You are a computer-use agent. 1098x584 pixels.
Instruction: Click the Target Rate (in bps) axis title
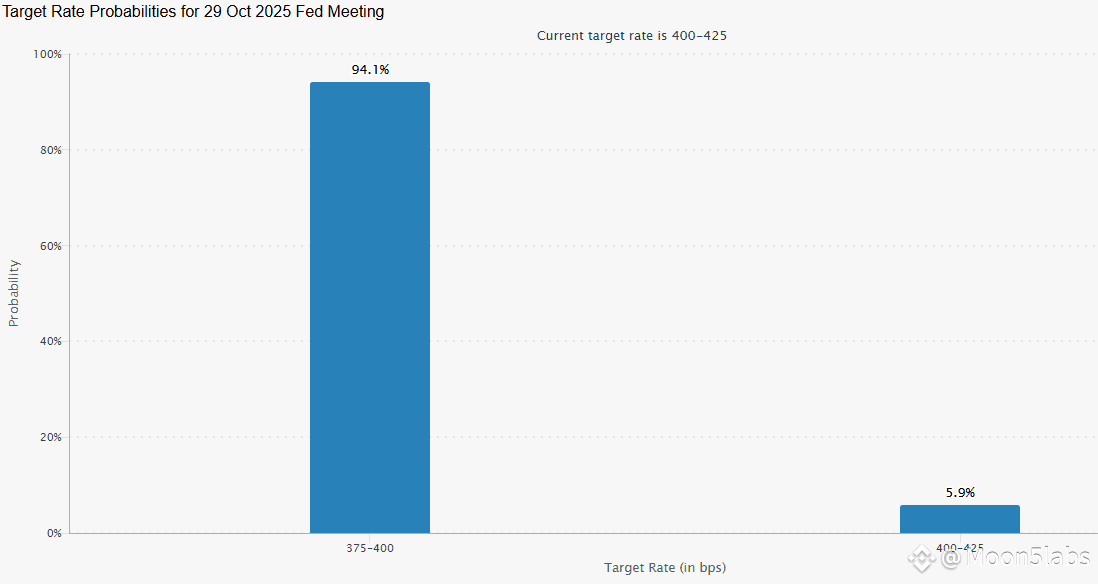665,567
